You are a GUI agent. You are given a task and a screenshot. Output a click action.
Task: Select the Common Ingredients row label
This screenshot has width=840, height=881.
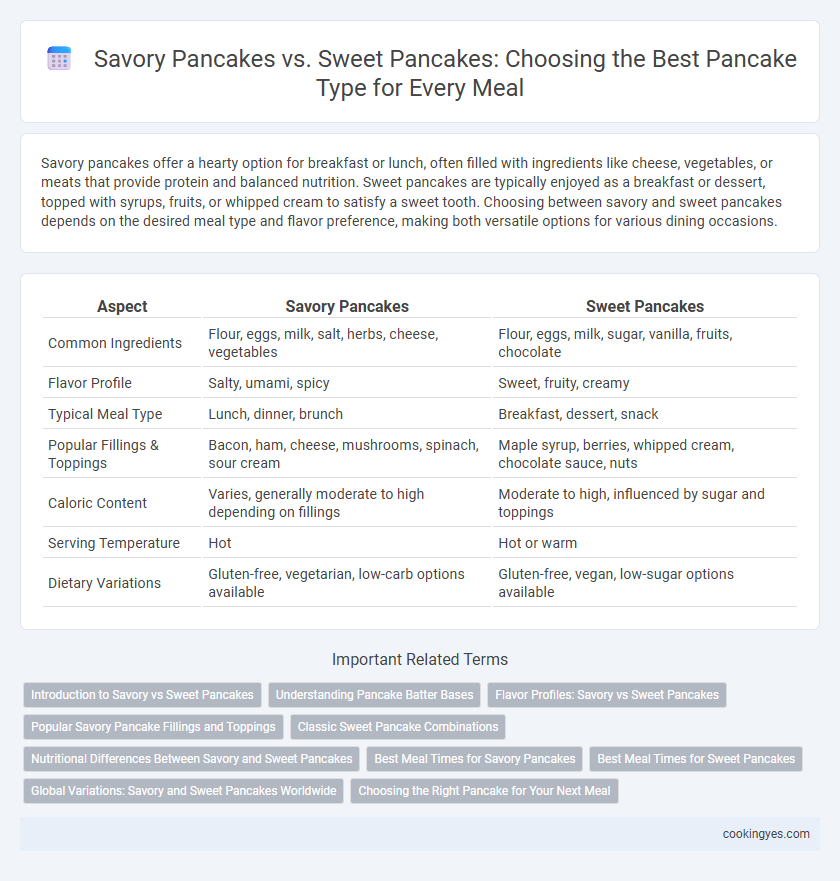[115, 343]
